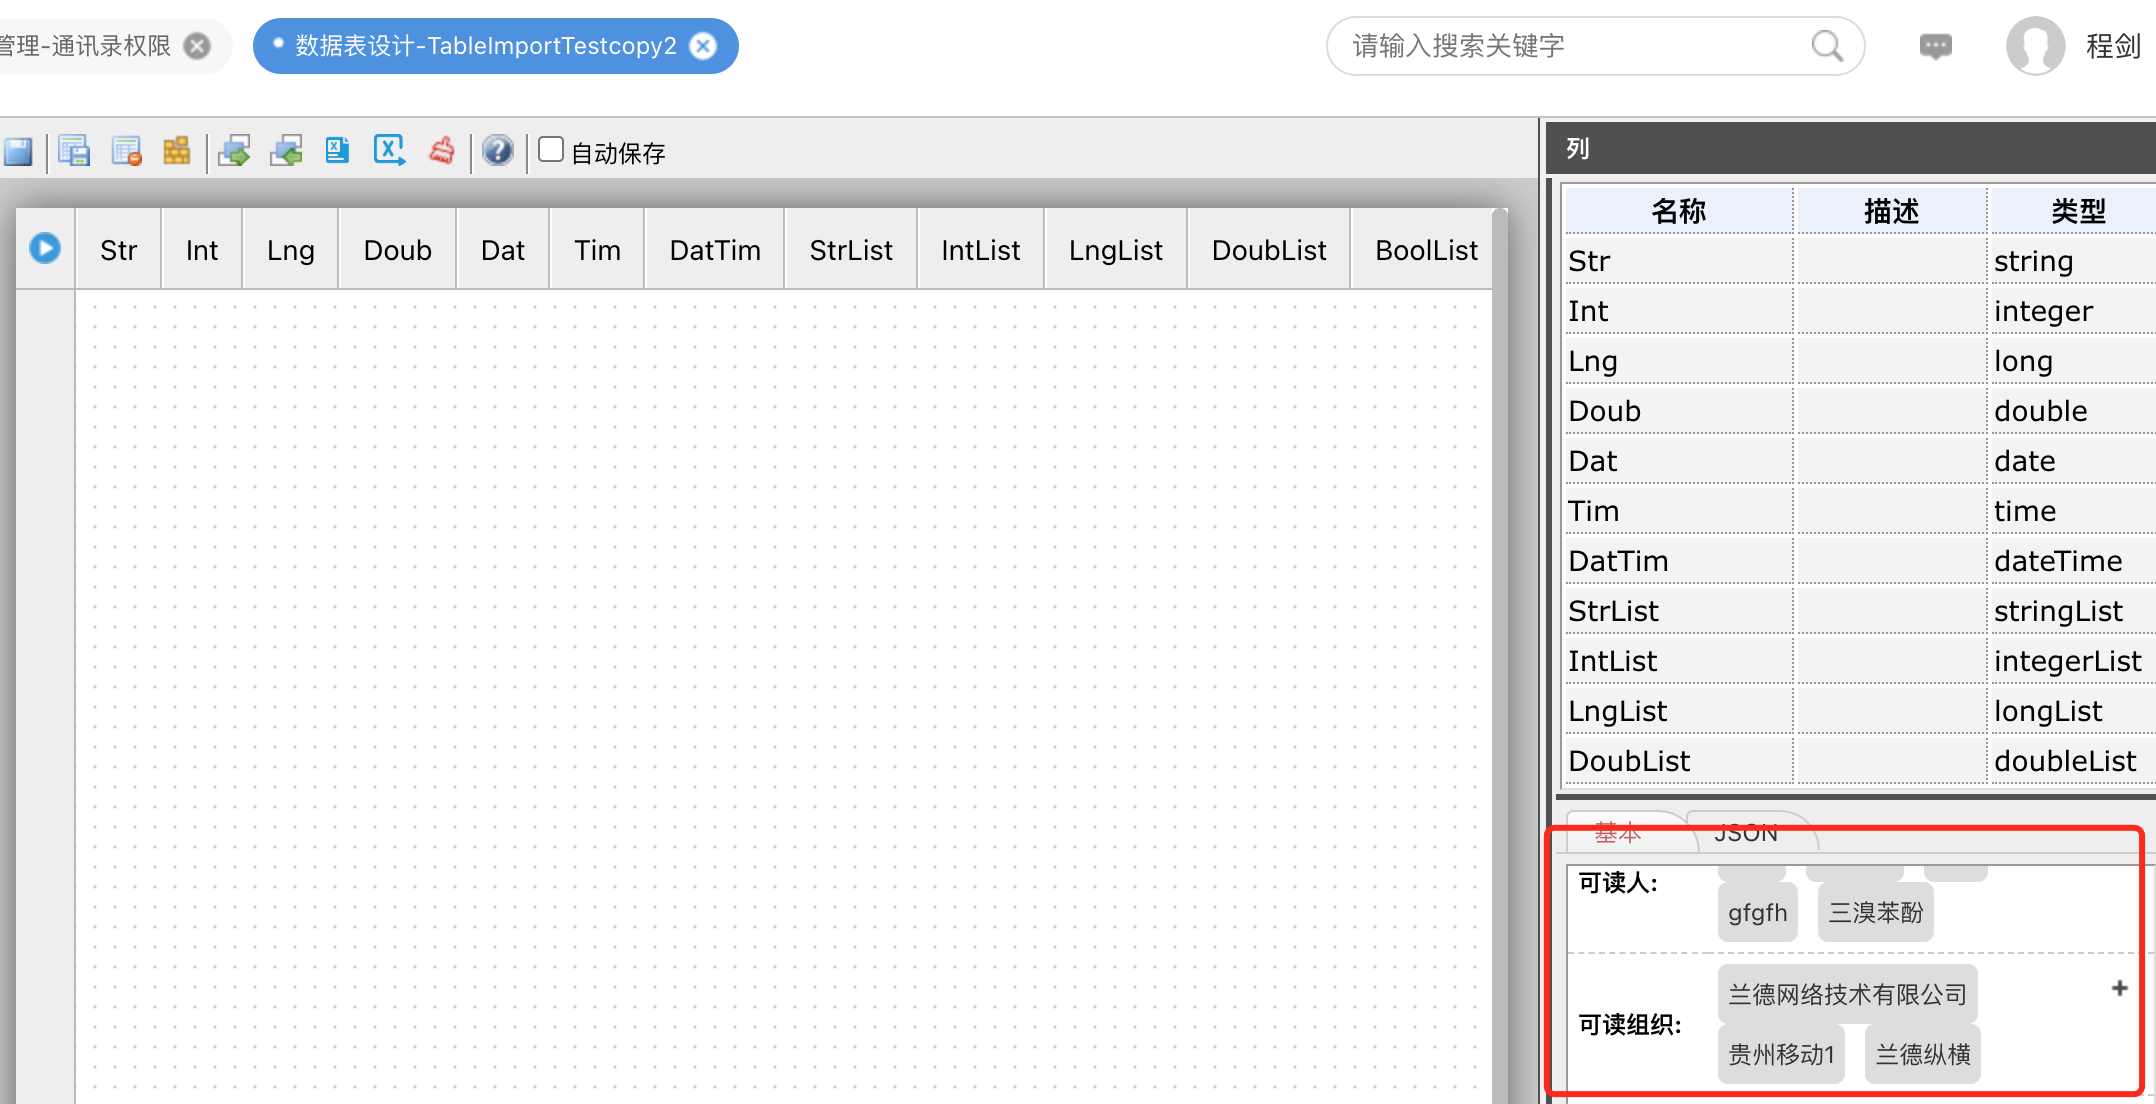The height and width of the screenshot is (1104, 2156).
Task: Click the export icon with right green arrow
Action: [235, 151]
